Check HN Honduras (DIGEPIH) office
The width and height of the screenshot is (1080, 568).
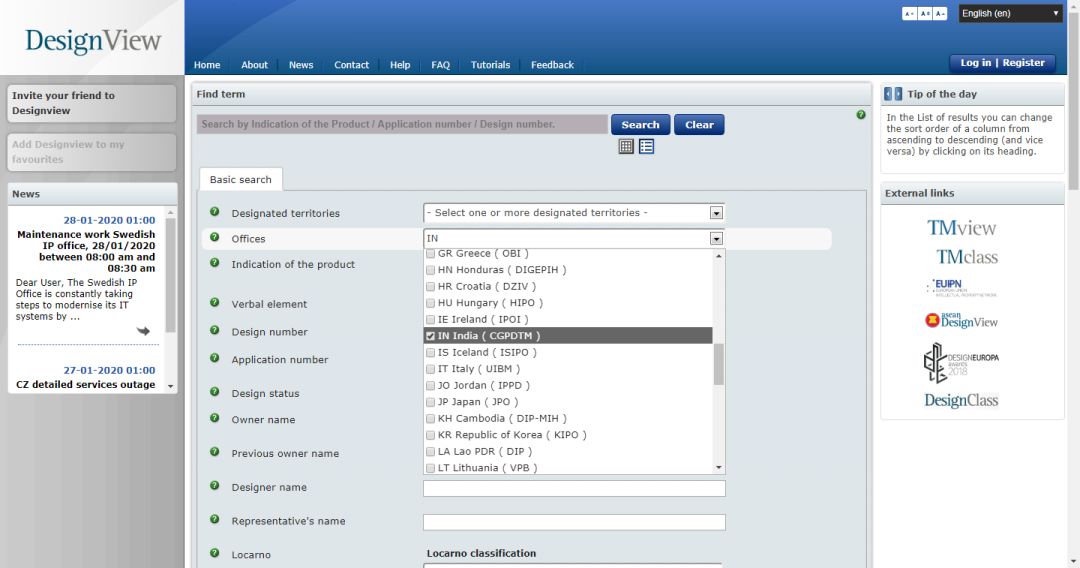click(x=430, y=270)
